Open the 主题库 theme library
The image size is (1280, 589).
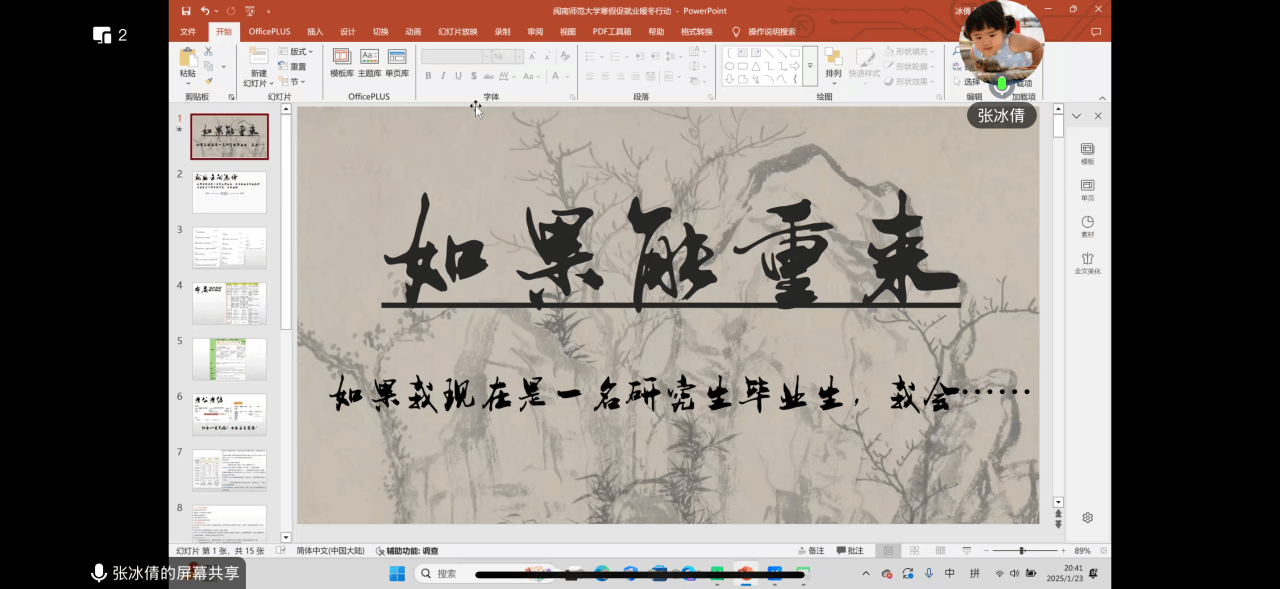369,59
